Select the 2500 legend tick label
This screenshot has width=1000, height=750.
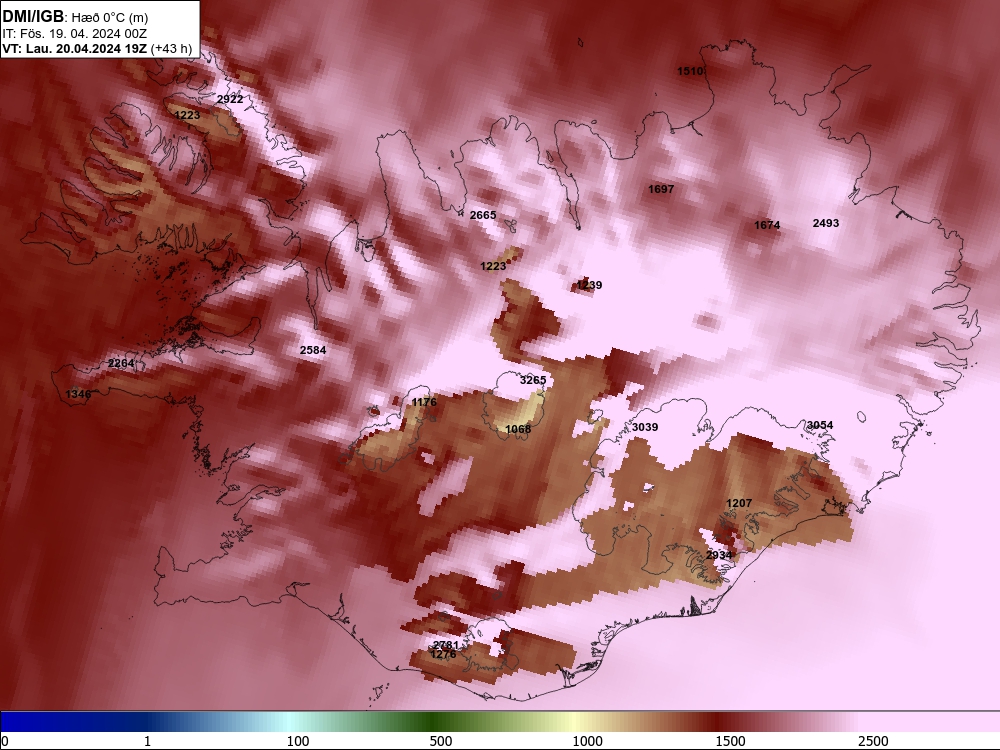pos(873,741)
